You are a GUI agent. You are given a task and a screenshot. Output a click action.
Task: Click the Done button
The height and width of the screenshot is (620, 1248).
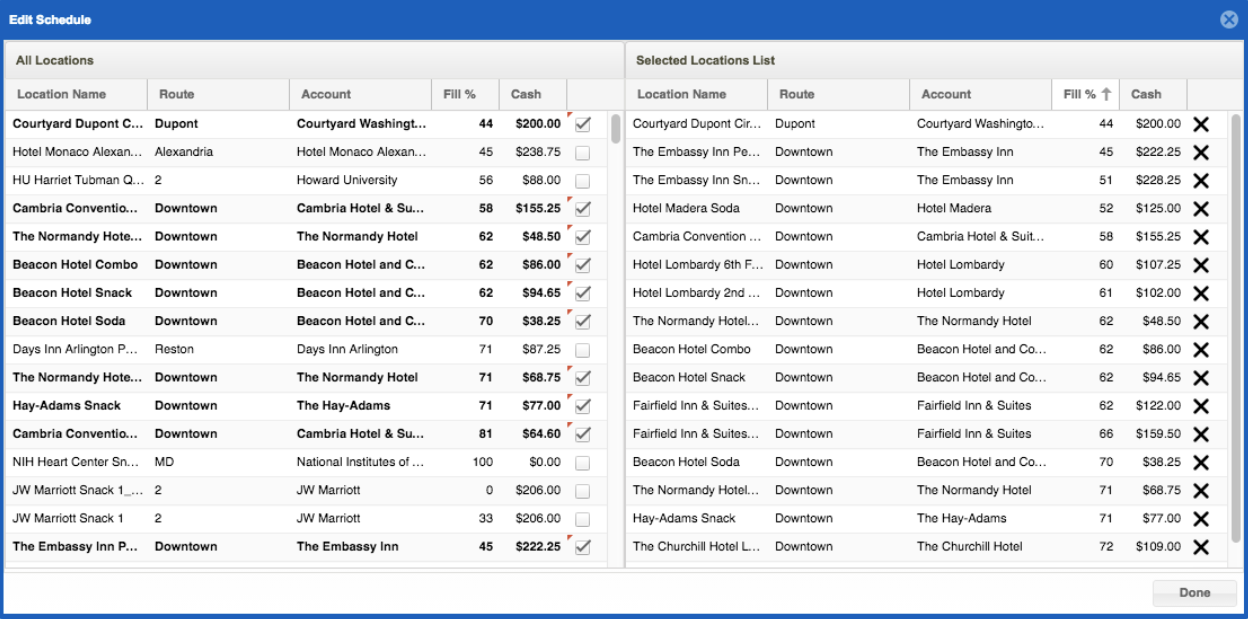point(1194,592)
